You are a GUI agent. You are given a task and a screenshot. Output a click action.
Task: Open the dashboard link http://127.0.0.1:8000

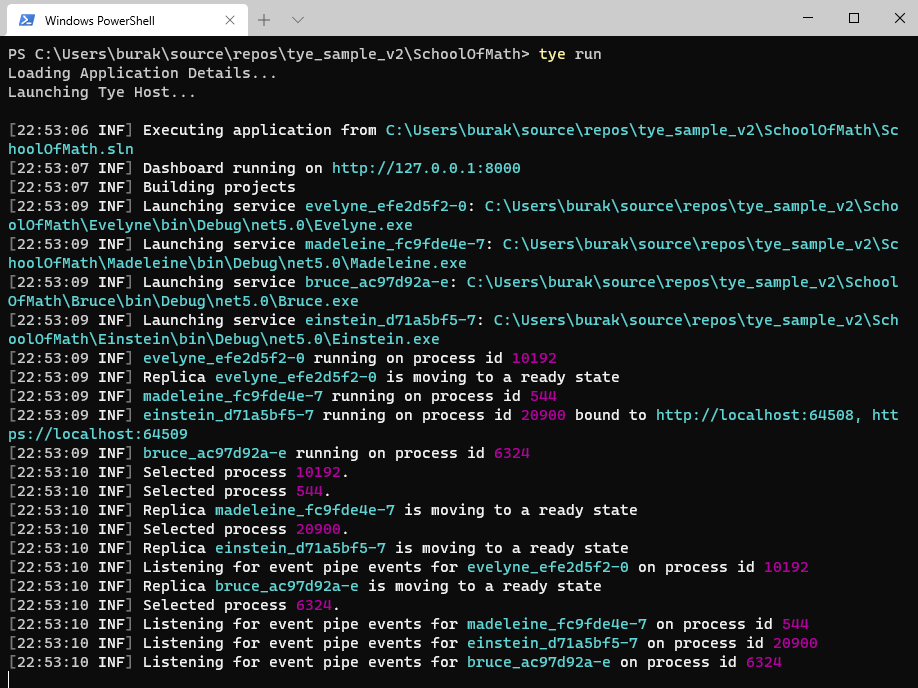[426, 168]
